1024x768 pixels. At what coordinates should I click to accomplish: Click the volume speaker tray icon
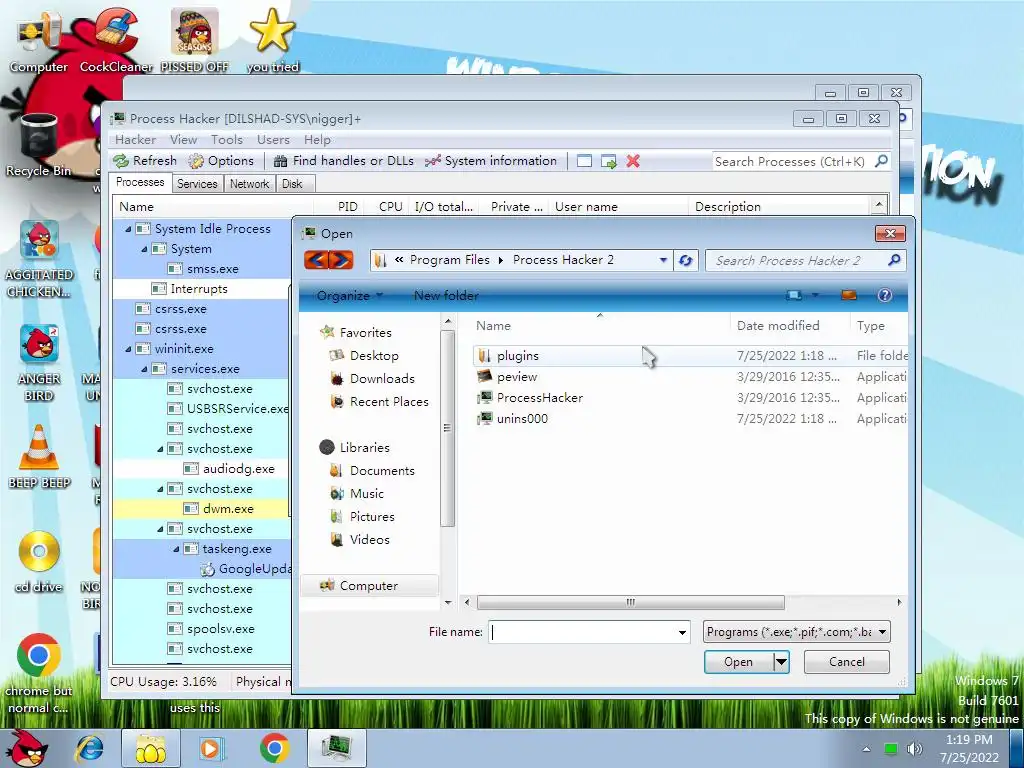(914, 748)
